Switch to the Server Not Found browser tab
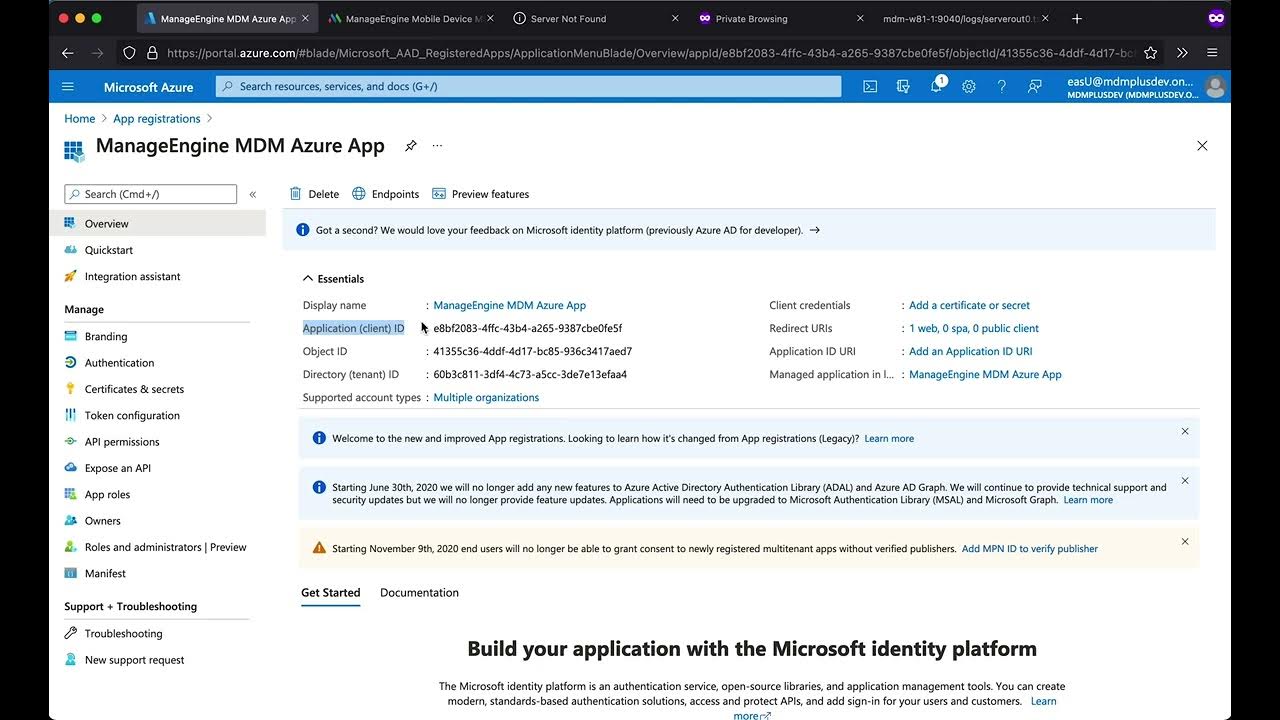The width and height of the screenshot is (1280, 720). click(595, 18)
